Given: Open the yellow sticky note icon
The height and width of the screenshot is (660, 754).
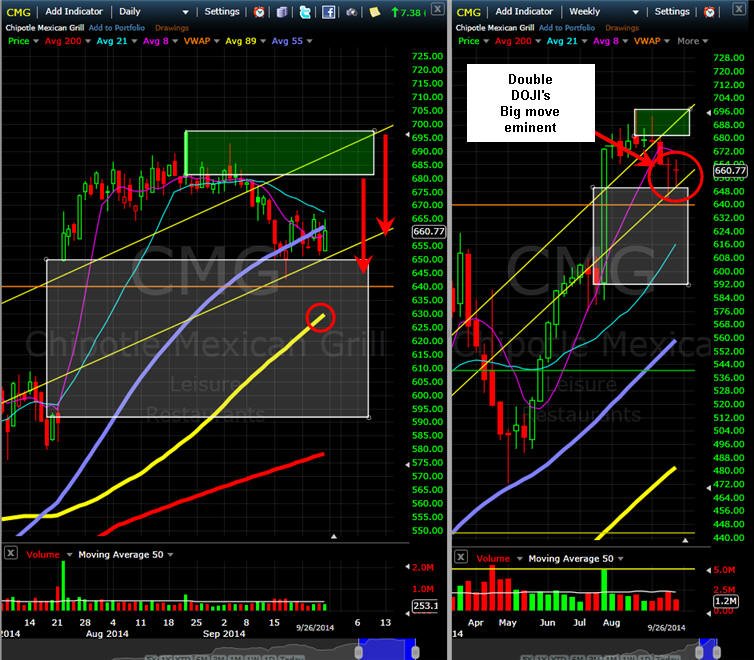Looking at the screenshot, I should coord(374,12).
